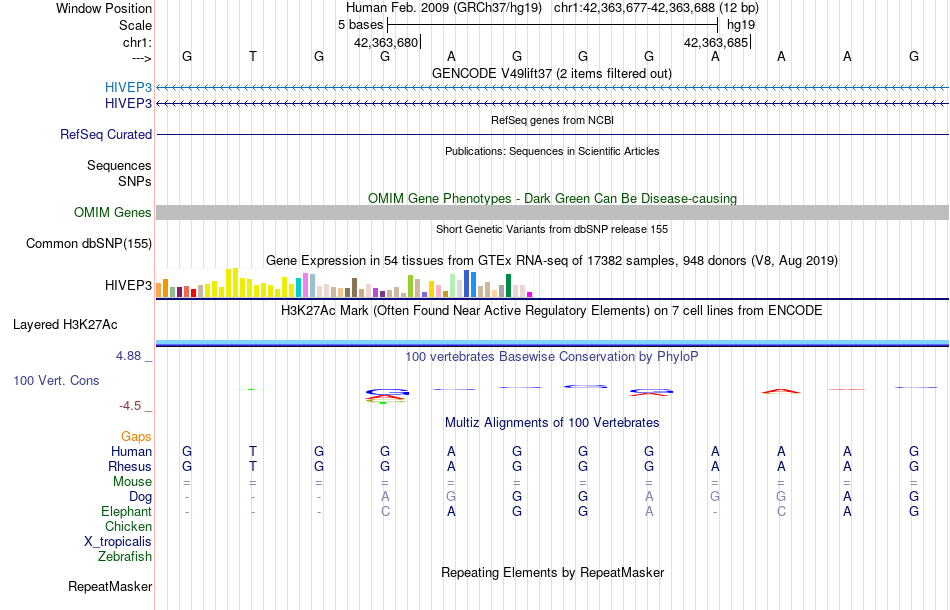This screenshot has height=610, width=950.
Task: Open the GENCODE V49lift37 track title
Action: [x=551, y=73]
